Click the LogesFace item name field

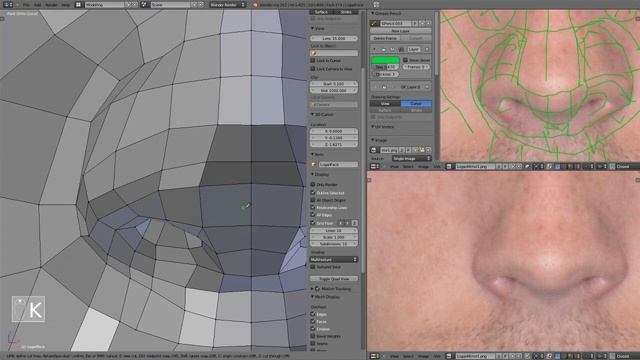[x=338, y=164]
